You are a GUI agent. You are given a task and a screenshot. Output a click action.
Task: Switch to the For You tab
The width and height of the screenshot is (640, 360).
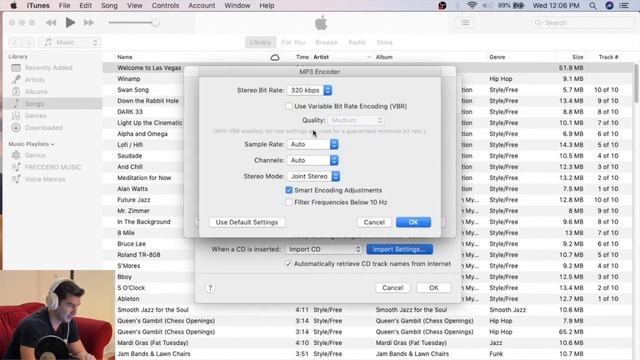click(x=293, y=42)
